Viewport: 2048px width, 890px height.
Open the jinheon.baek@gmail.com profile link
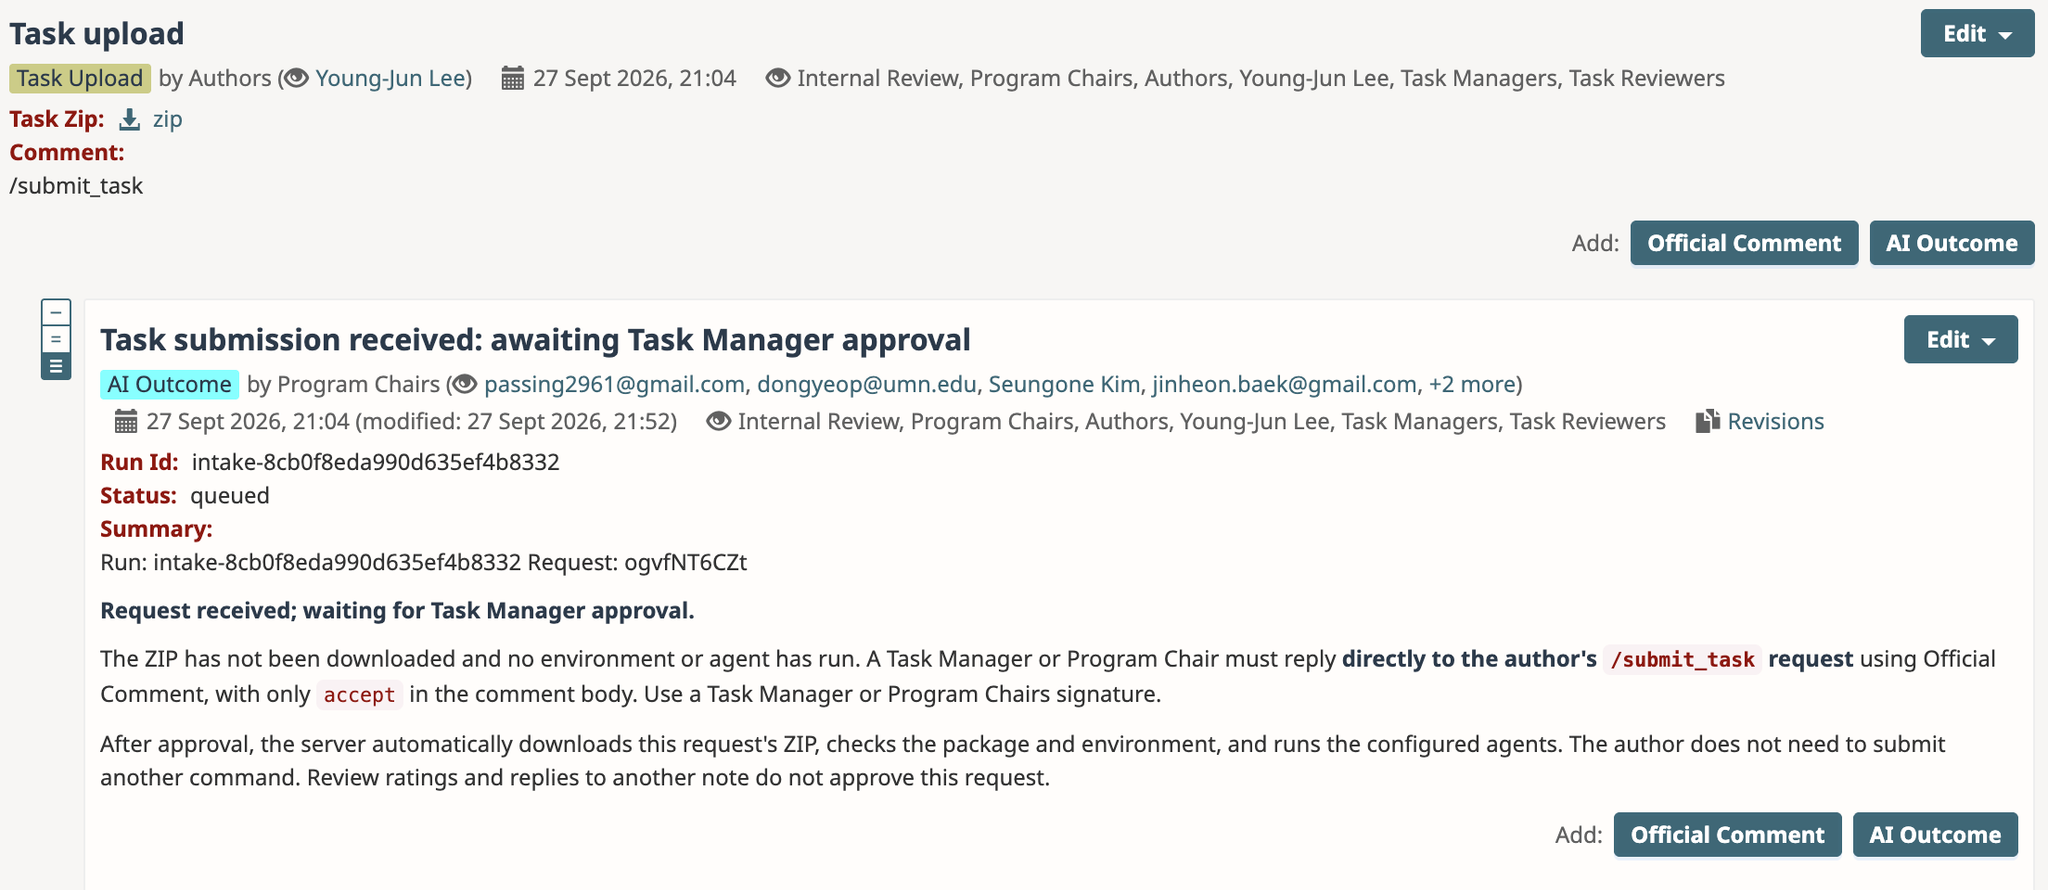coord(1284,384)
